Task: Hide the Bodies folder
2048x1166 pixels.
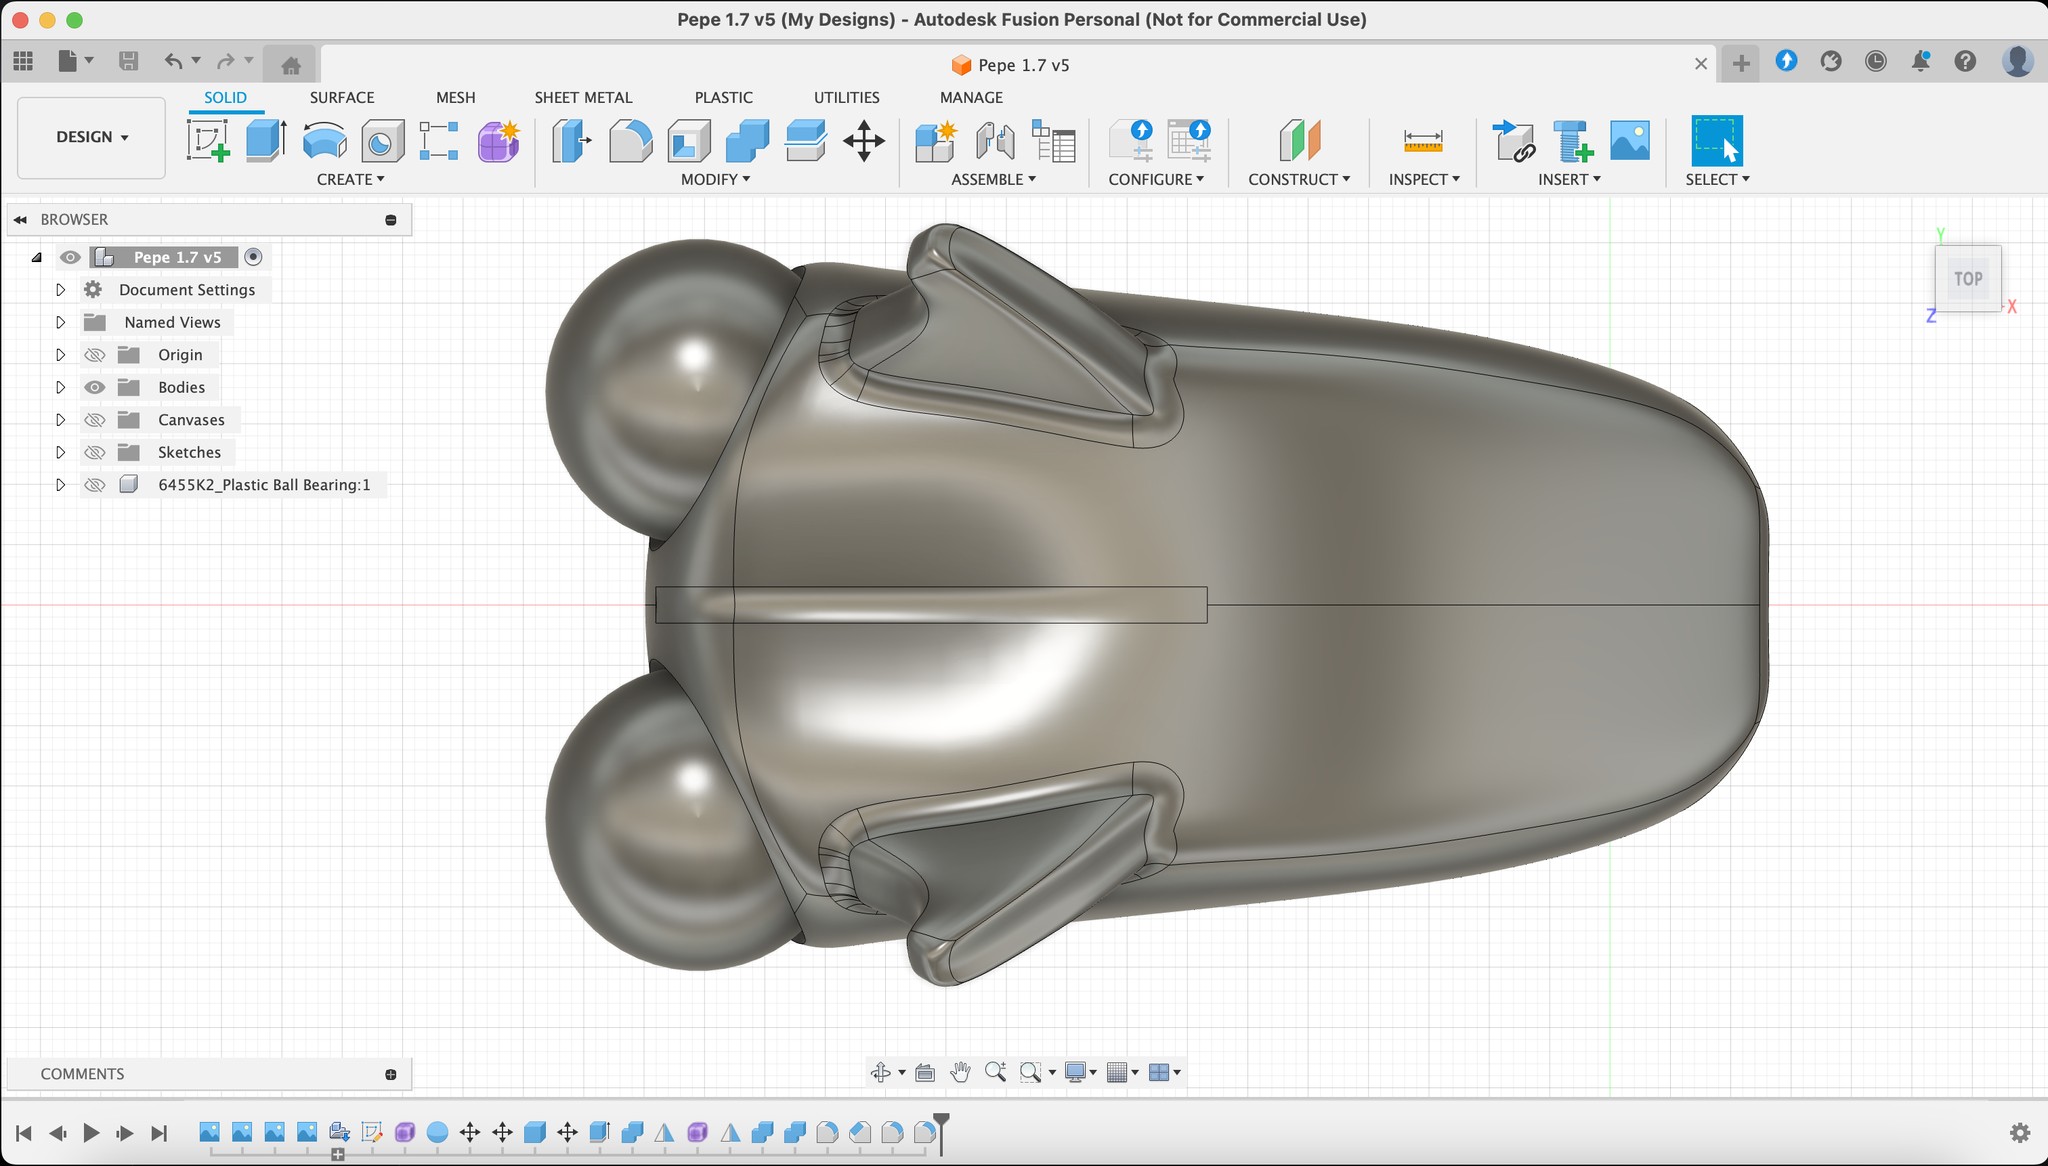Action: coord(94,387)
